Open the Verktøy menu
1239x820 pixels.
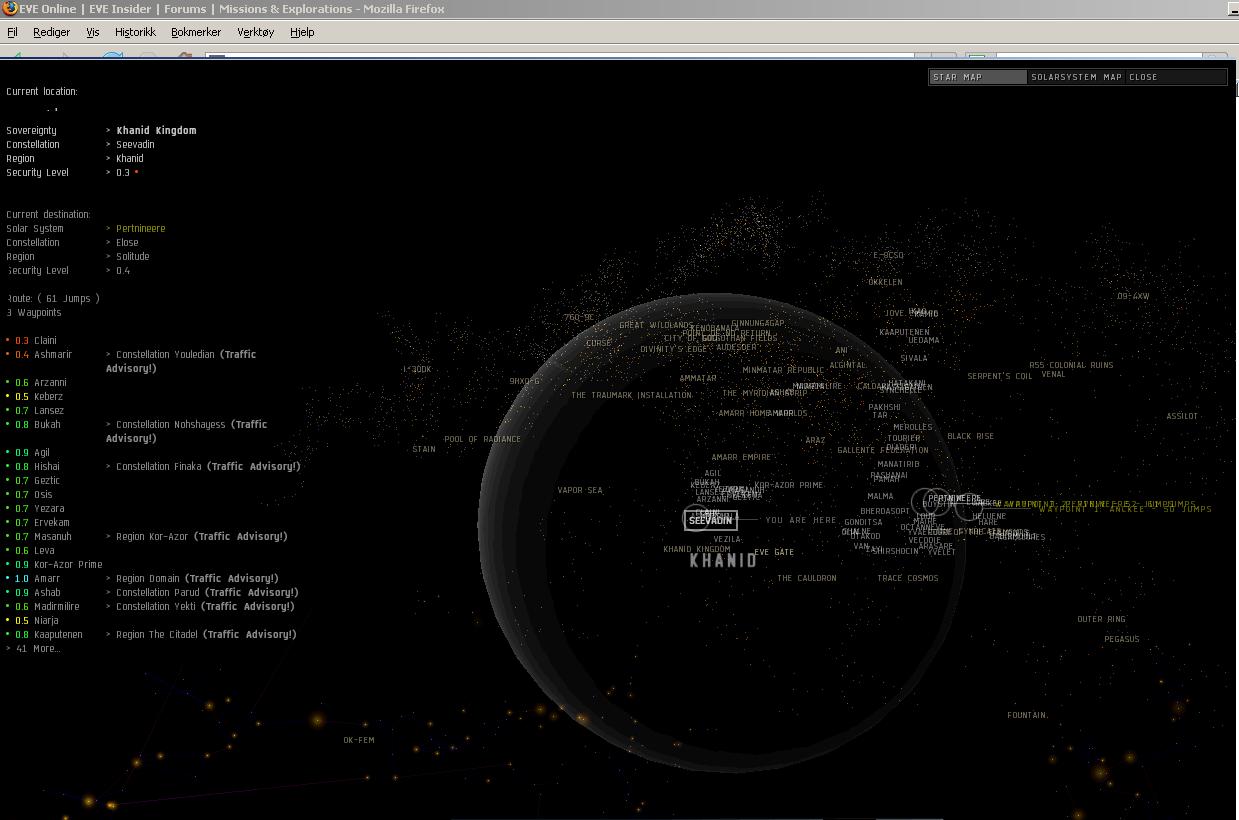255,32
